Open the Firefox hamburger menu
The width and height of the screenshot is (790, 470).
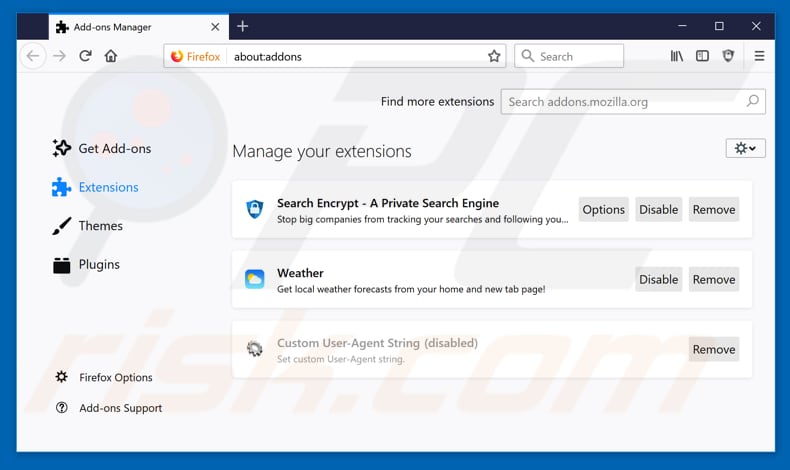point(759,56)
